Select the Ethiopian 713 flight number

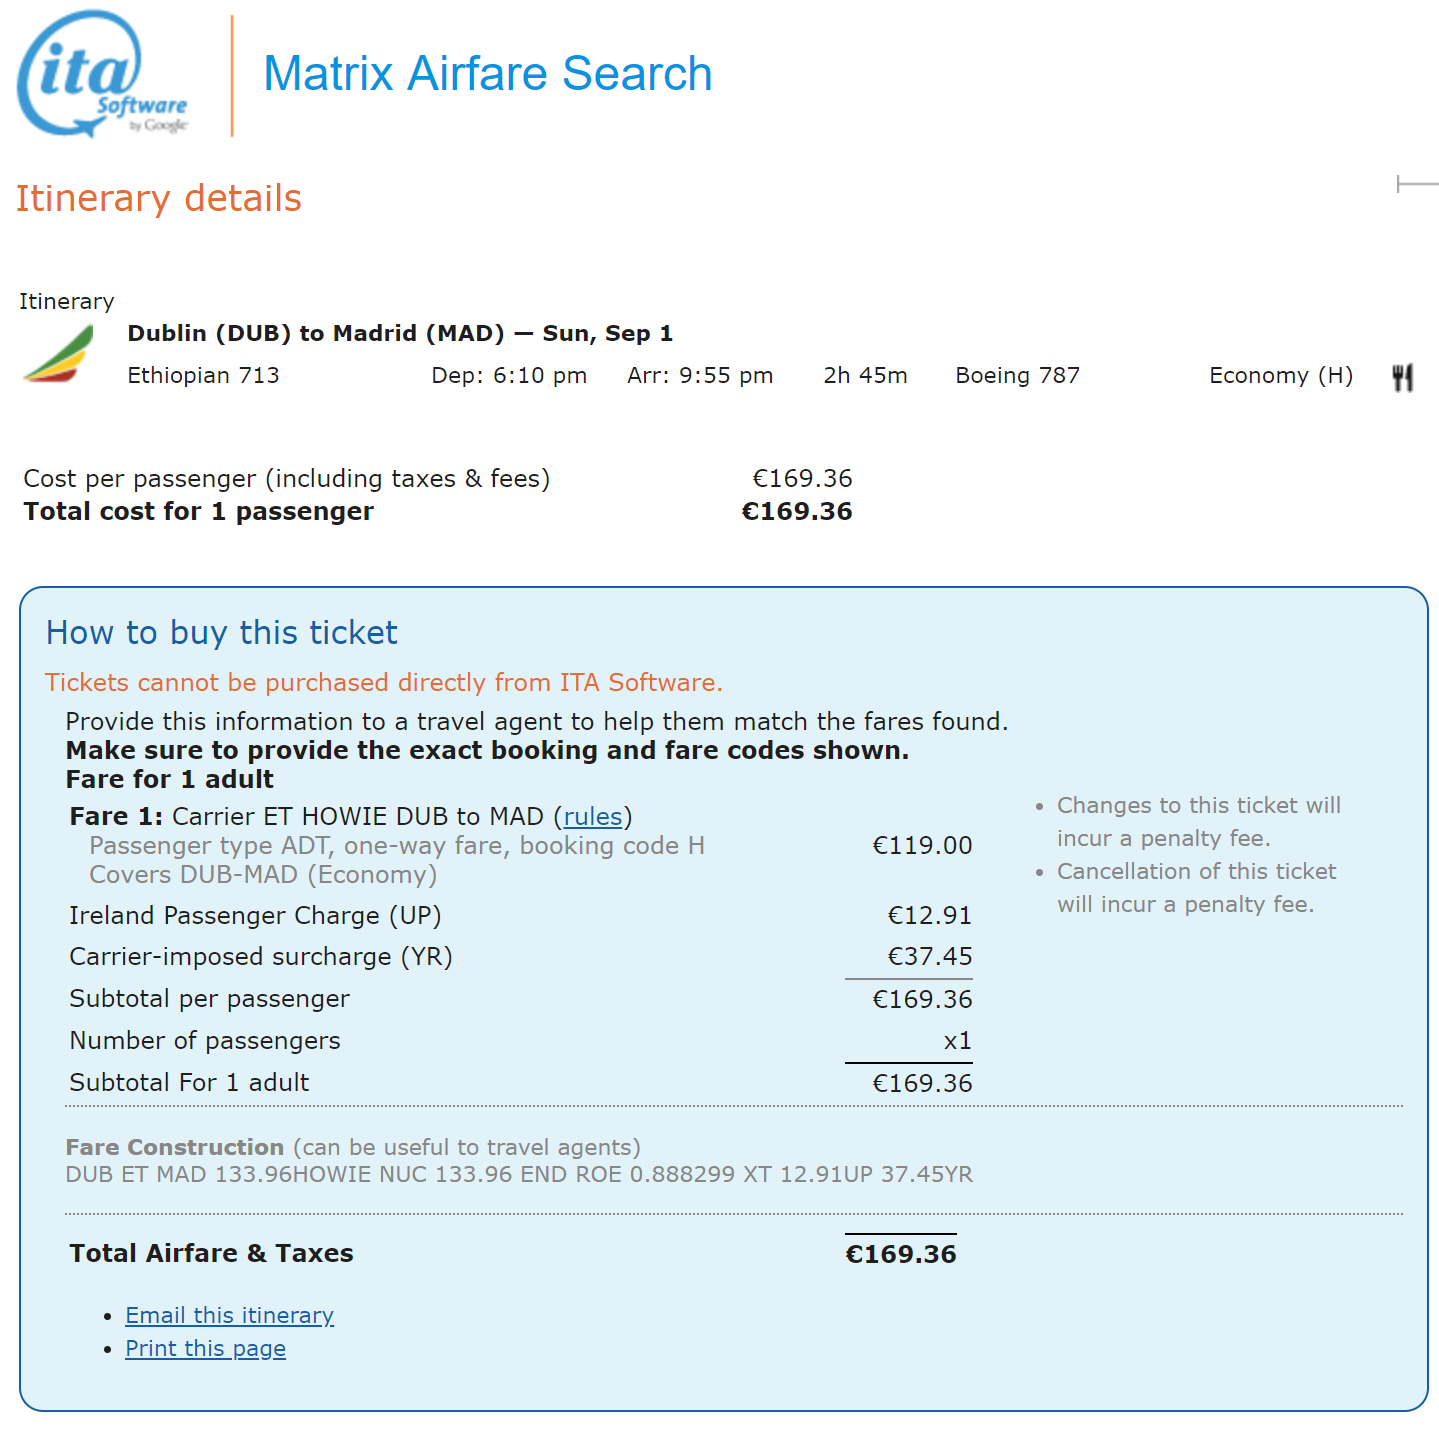(203, 375)
